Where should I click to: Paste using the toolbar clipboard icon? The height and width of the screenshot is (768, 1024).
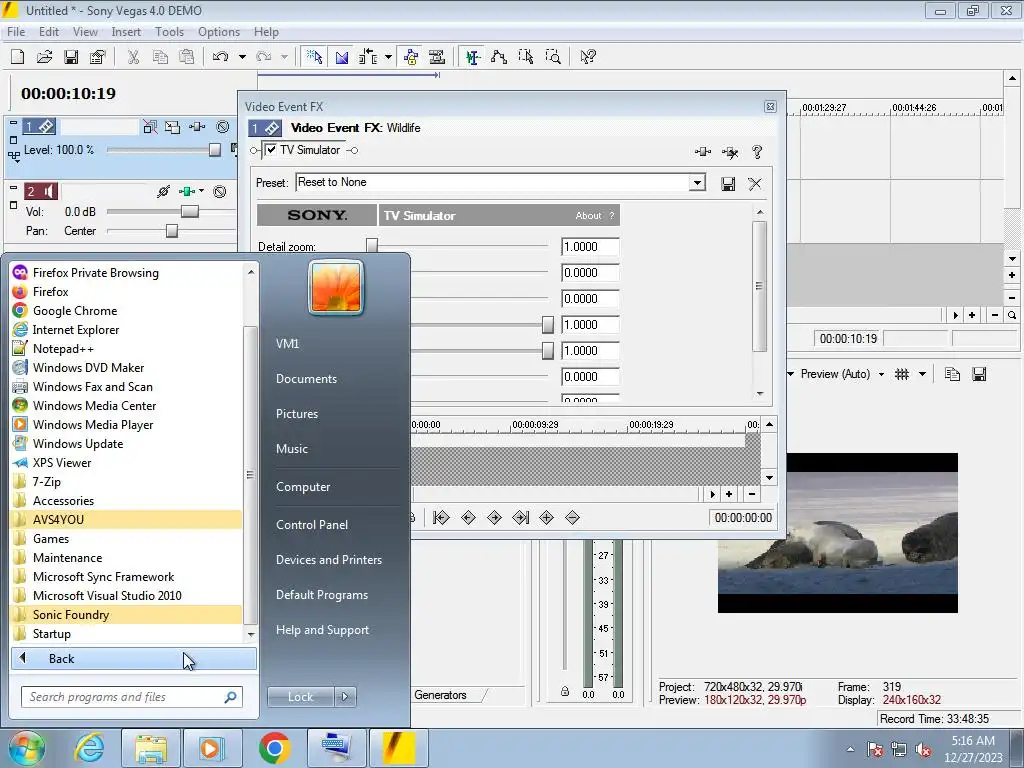click(x=187, y=57)
